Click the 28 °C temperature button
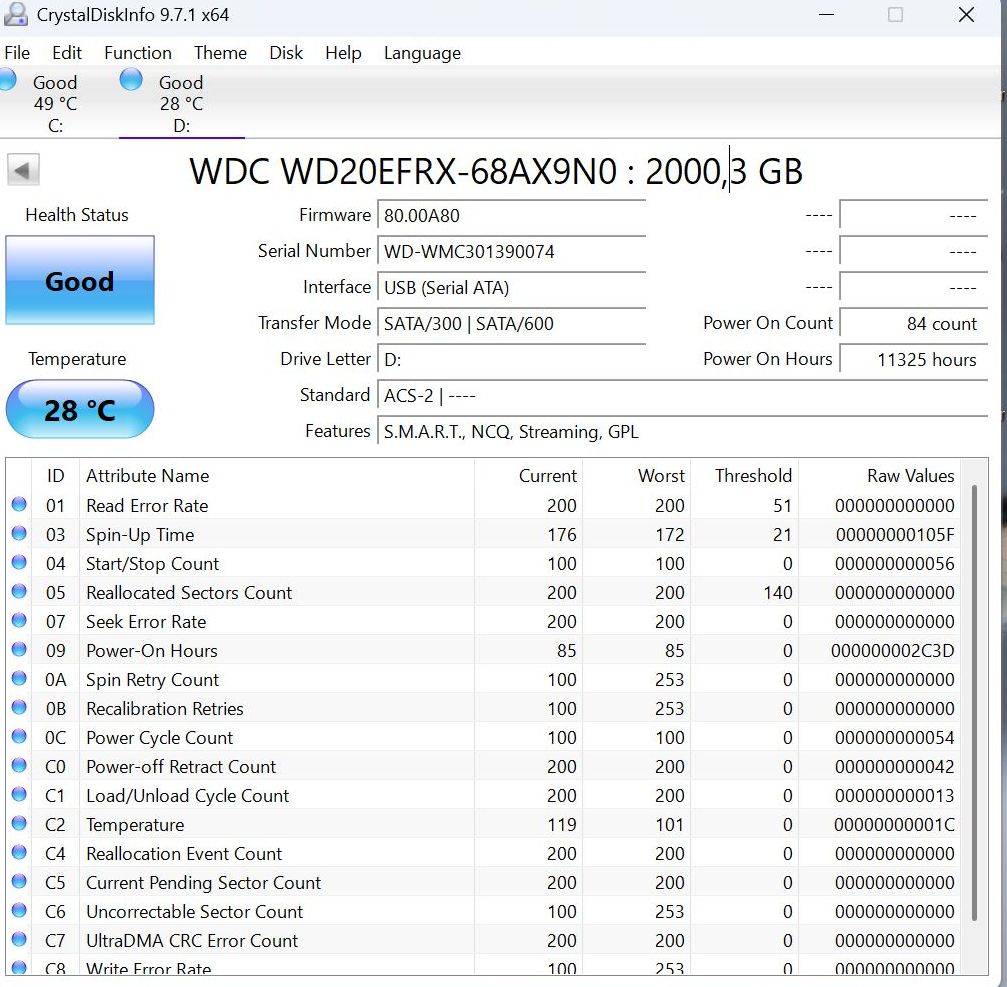 pos(80,410)
